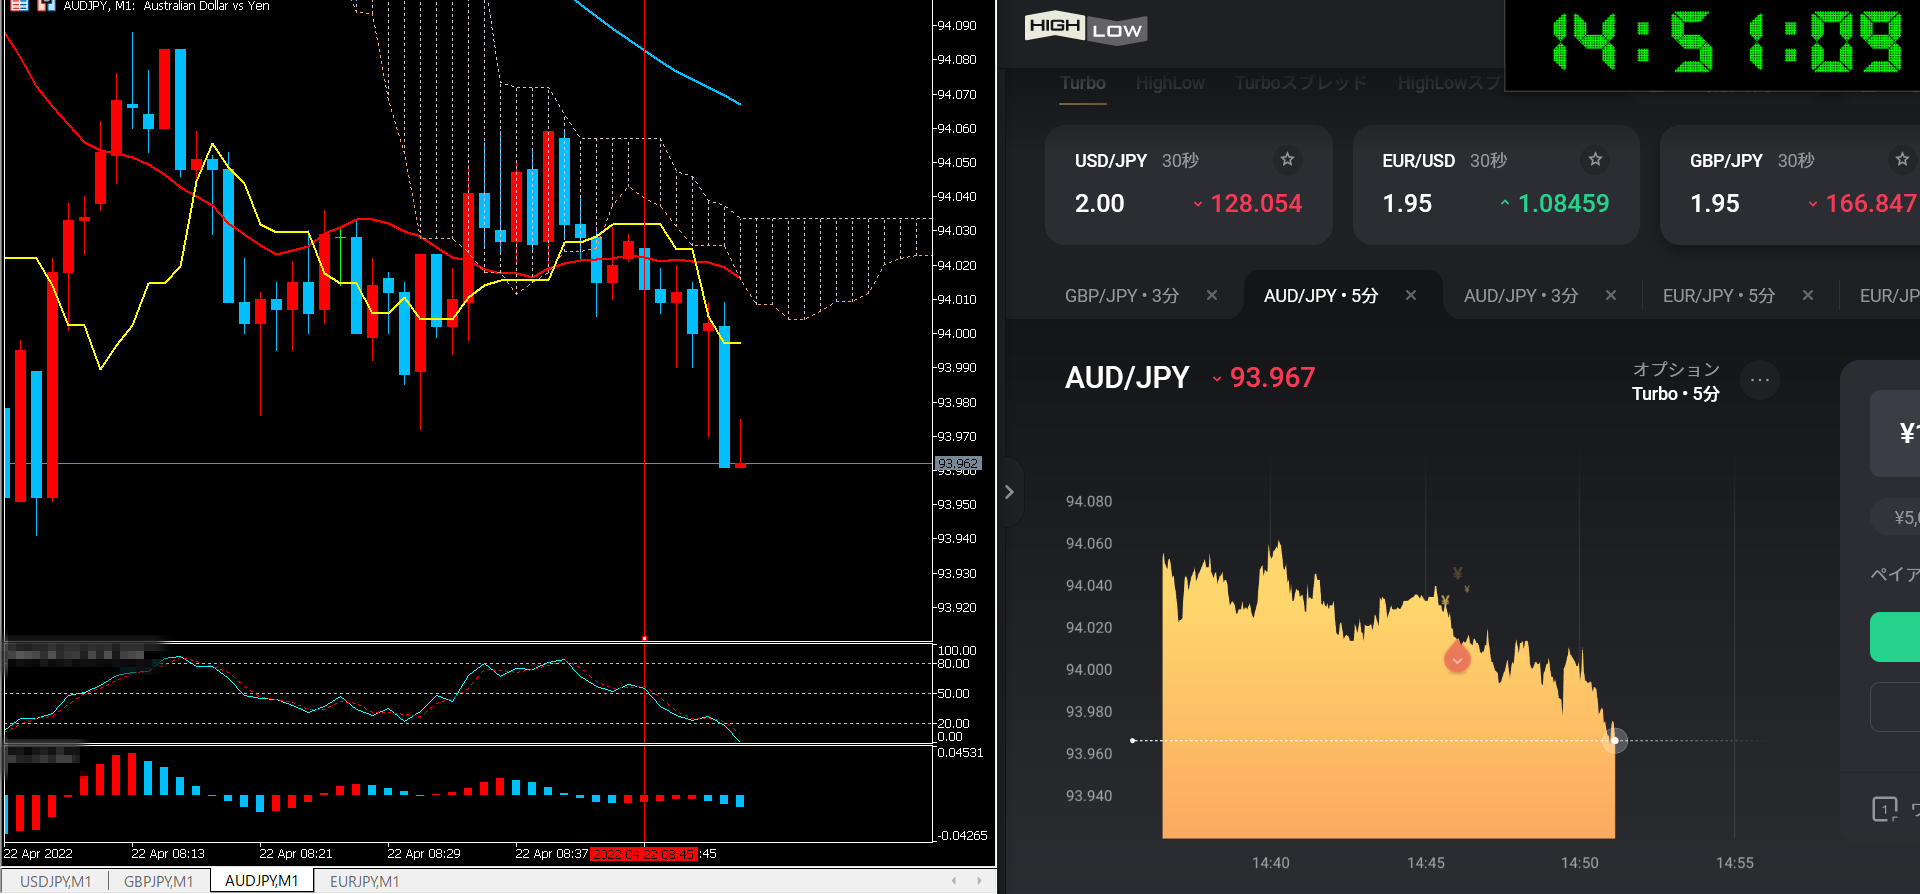Switch to GBPJPY,M1 chart tab in MT5

point(159,881)
